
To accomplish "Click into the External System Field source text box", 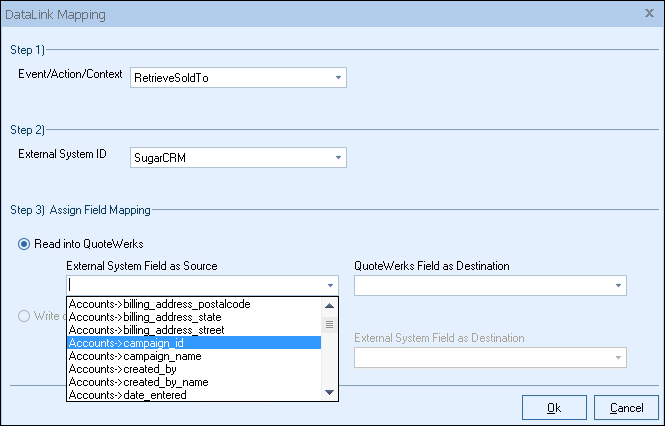I will pyautogui.click(x=193, y=285).
